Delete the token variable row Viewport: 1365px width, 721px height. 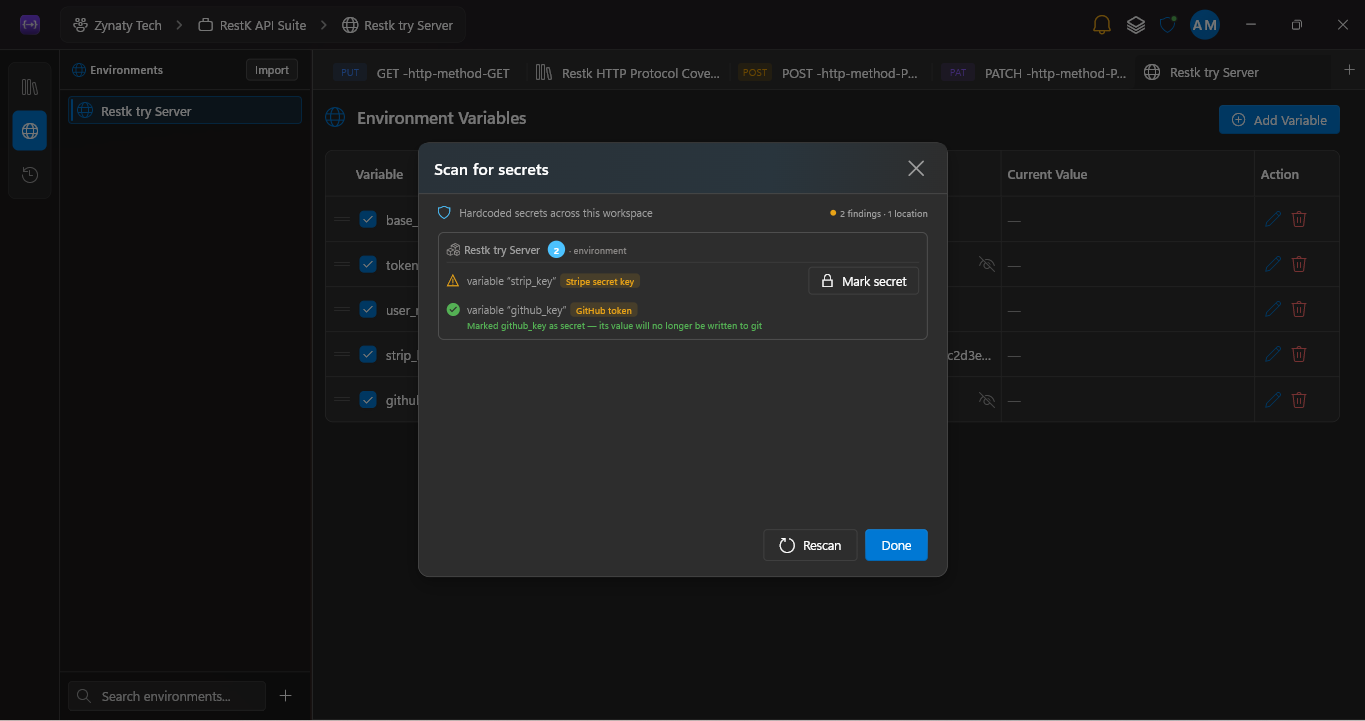coord(1299,264)
